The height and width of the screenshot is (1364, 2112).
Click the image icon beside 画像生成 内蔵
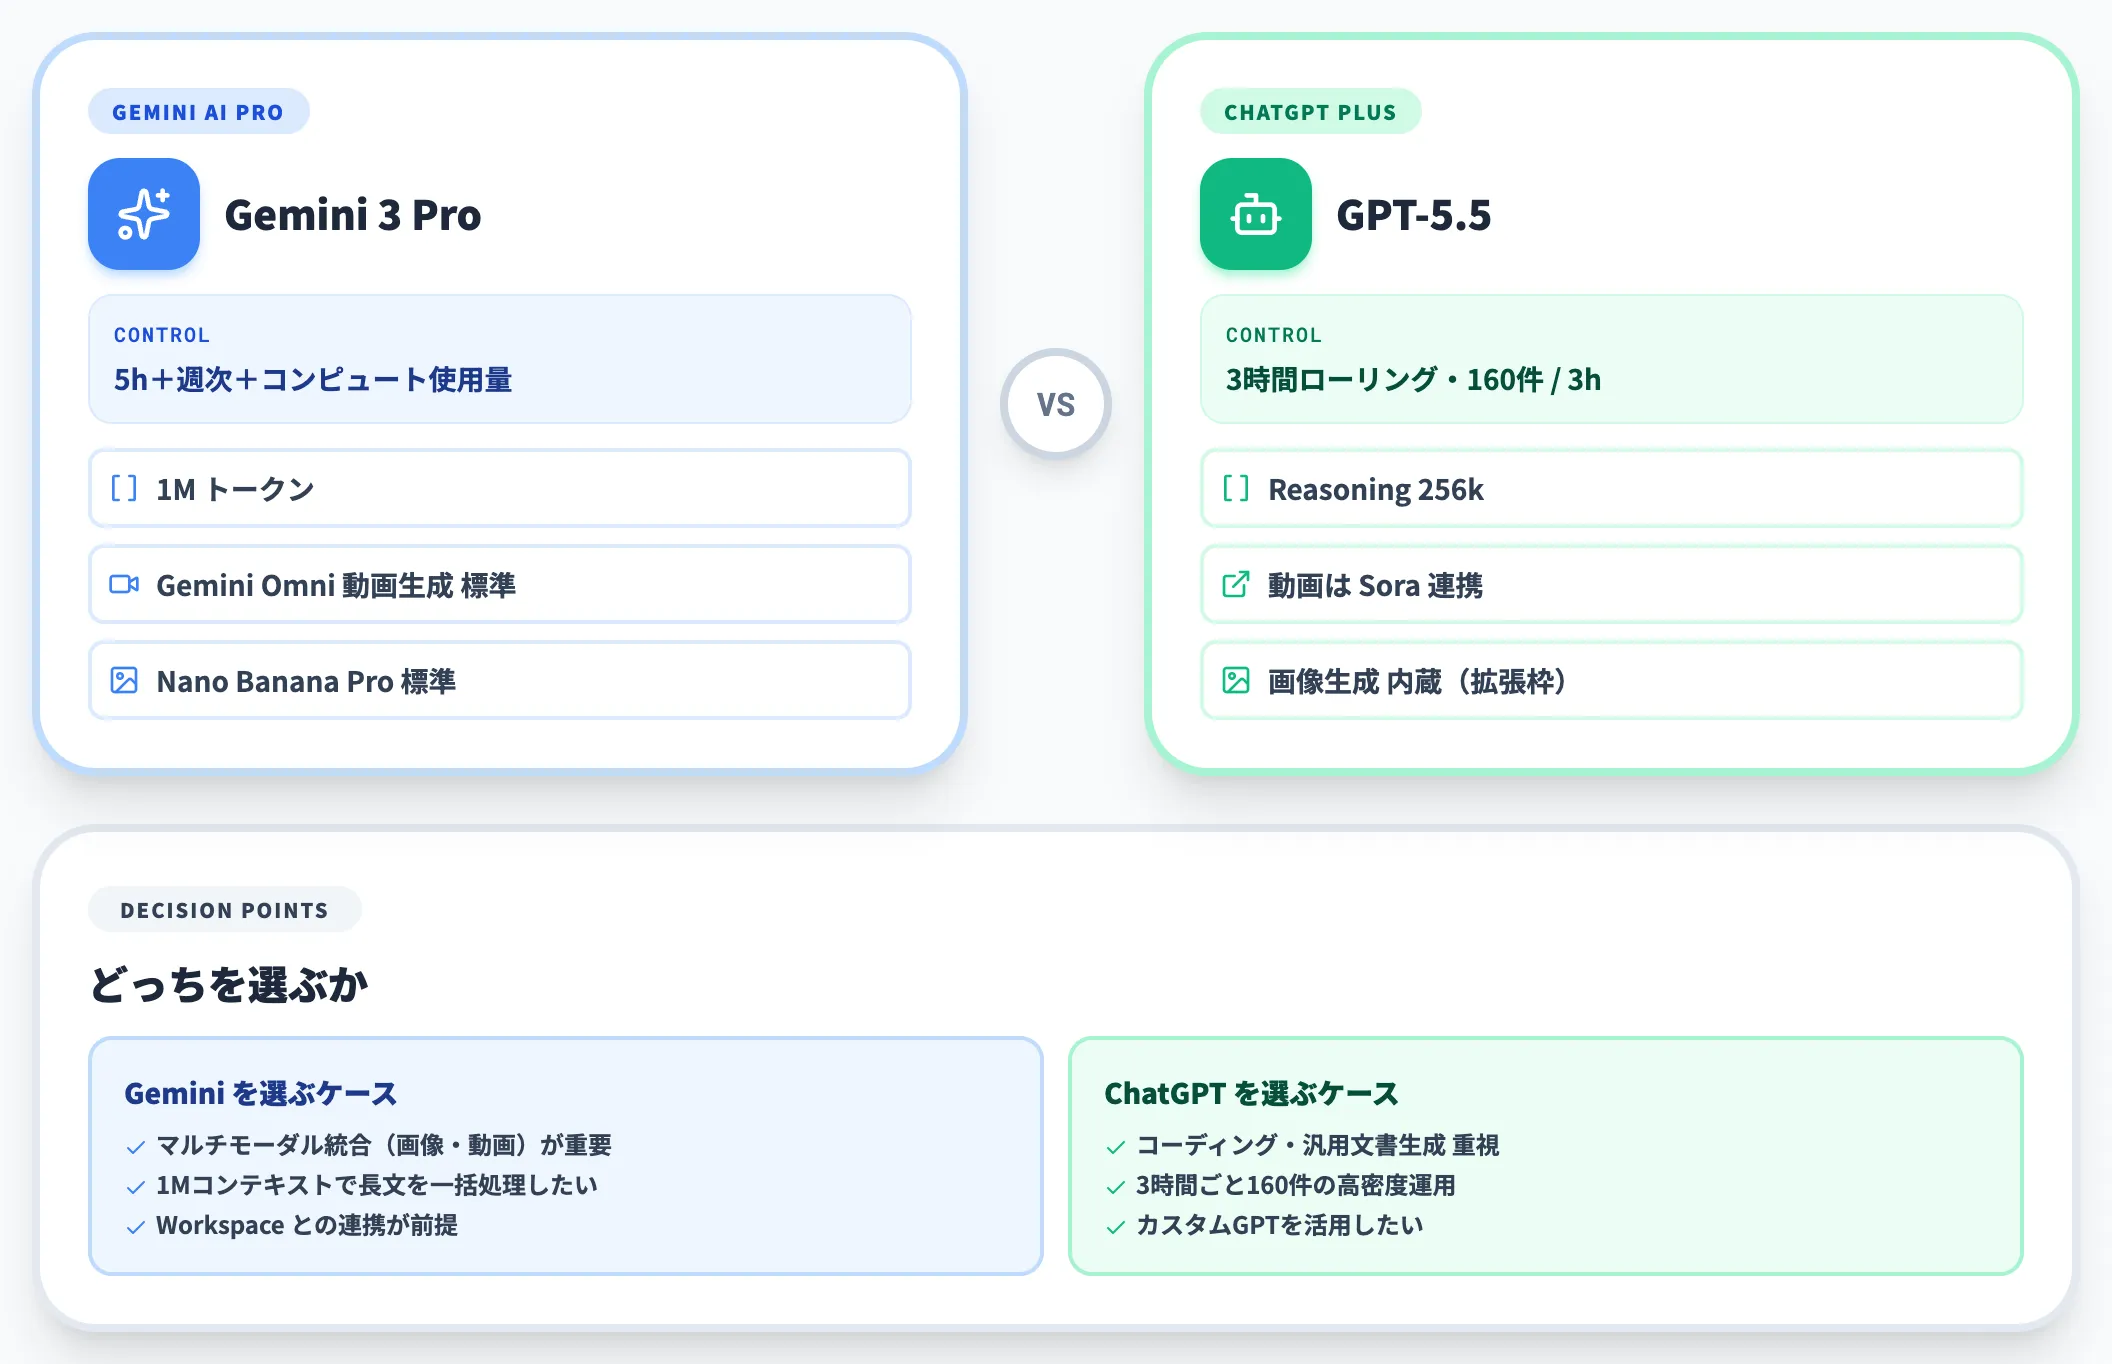(x=1236, y=680)
